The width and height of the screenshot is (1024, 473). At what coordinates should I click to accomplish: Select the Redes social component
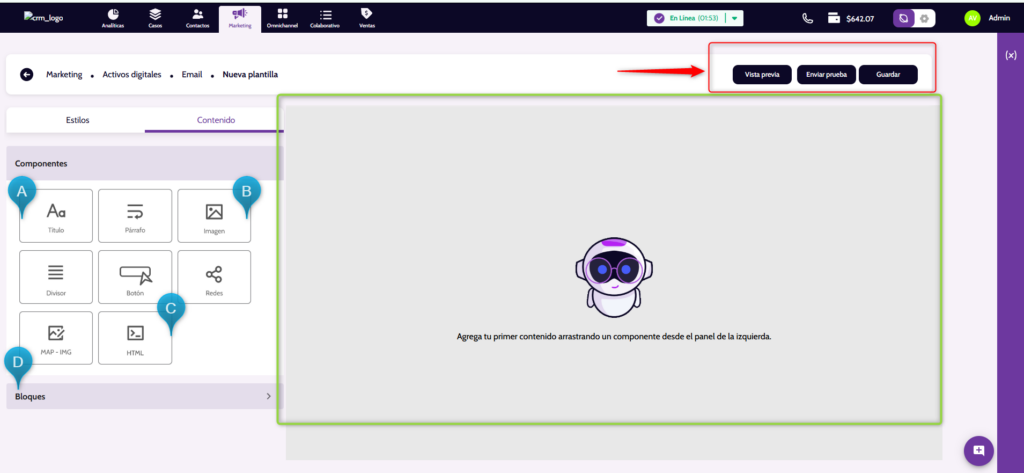(x=214, y=277)
